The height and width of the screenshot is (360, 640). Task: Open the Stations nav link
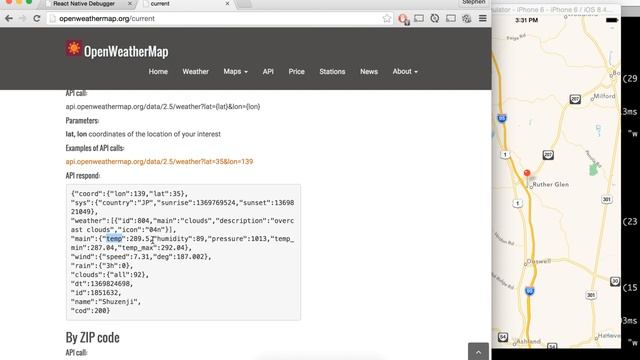[x=332, y=71]
